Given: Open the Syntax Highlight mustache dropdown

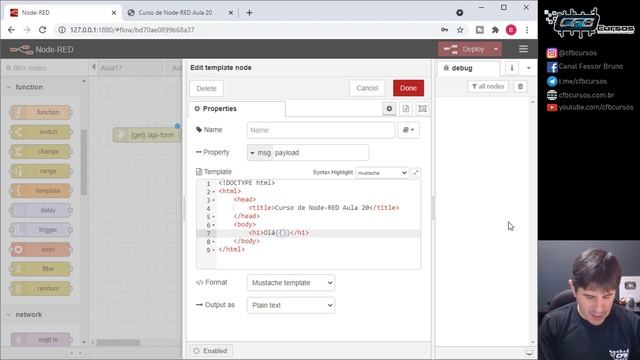Looking at the screenshot, I should pos(382,173).
